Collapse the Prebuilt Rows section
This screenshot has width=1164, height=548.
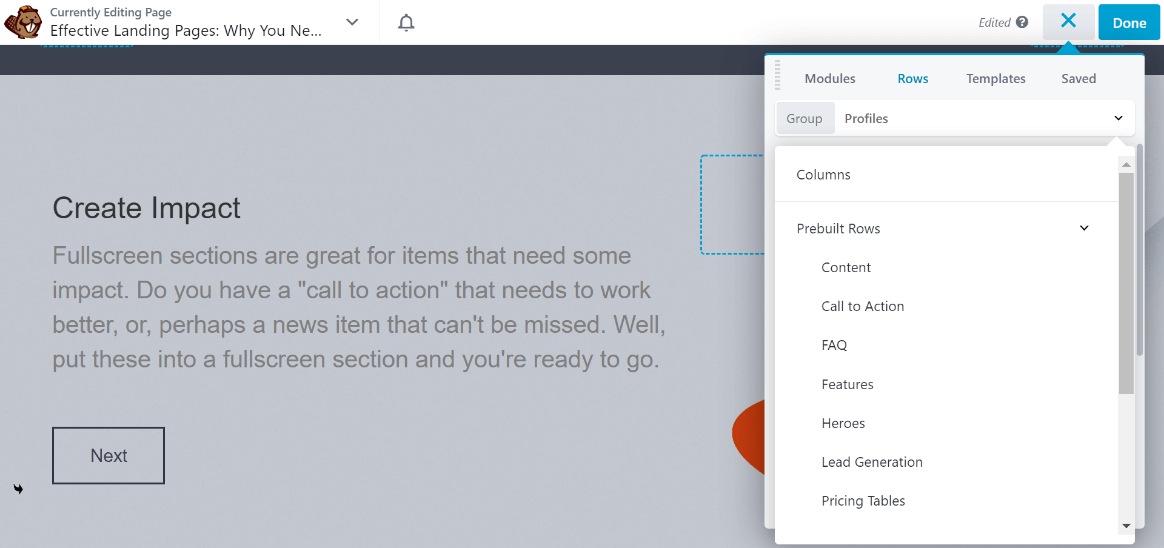pos(1084,228)
